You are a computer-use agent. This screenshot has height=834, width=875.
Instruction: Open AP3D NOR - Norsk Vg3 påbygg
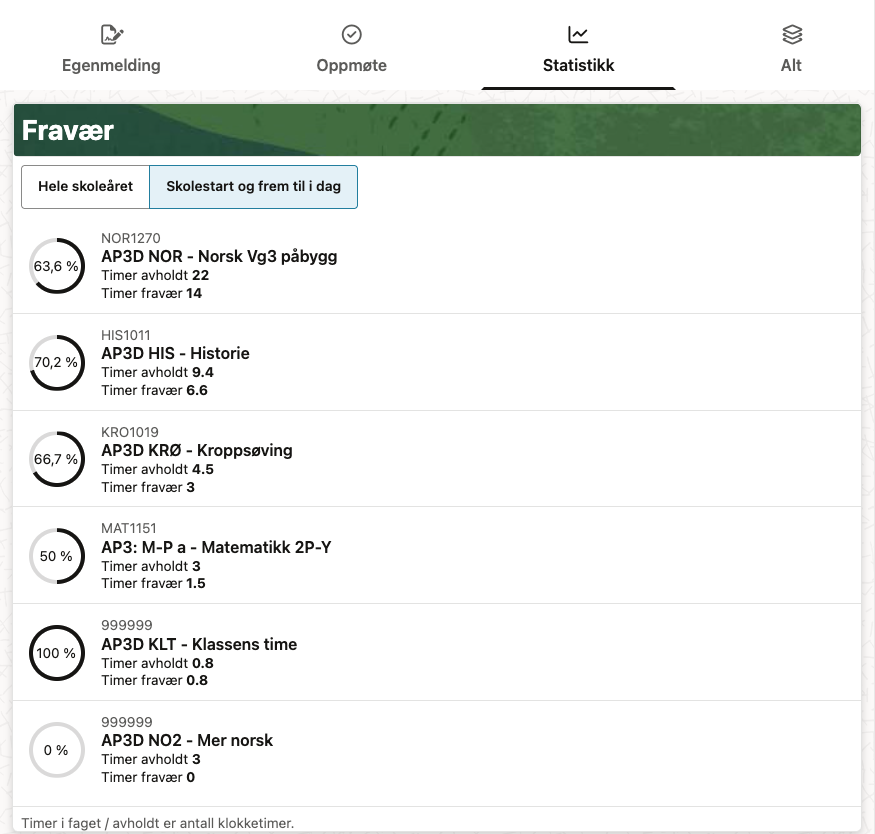pyautogui.click(x=219, y=256)
